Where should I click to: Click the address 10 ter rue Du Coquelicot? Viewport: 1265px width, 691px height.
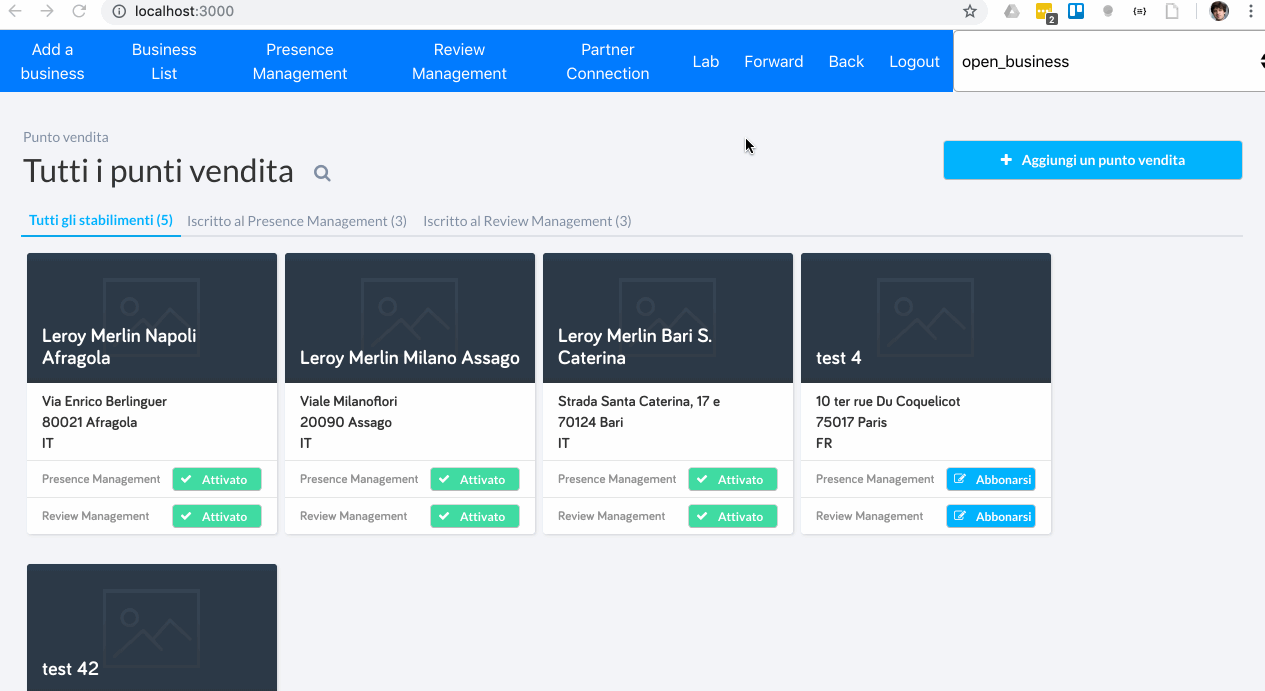pyautogui.click(x=888, y=401)
